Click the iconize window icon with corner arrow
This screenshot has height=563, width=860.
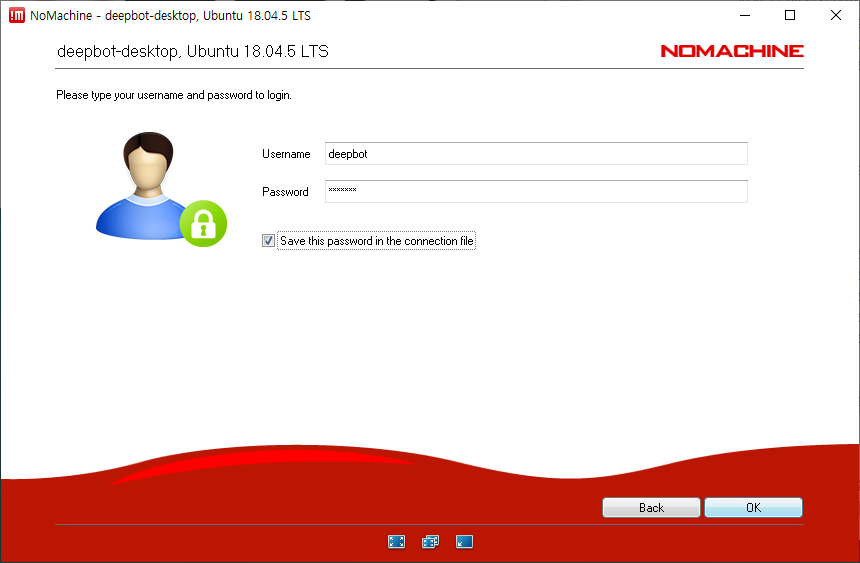(x=465, y=542)
